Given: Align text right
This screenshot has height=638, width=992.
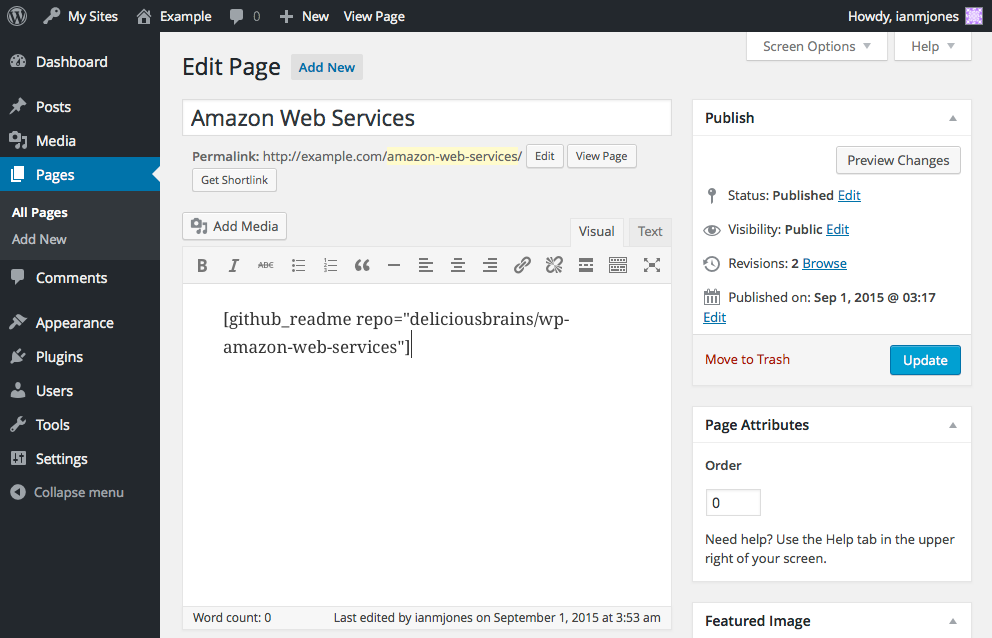Looking at the screenshot, I should tap(490, 265).
